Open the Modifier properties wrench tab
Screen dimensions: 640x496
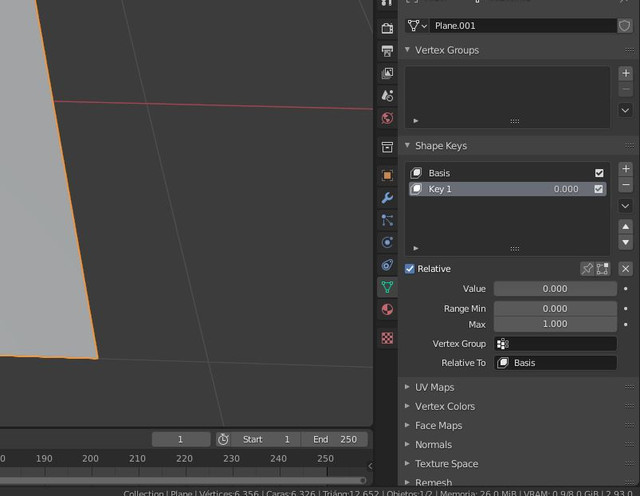[387, 198]
